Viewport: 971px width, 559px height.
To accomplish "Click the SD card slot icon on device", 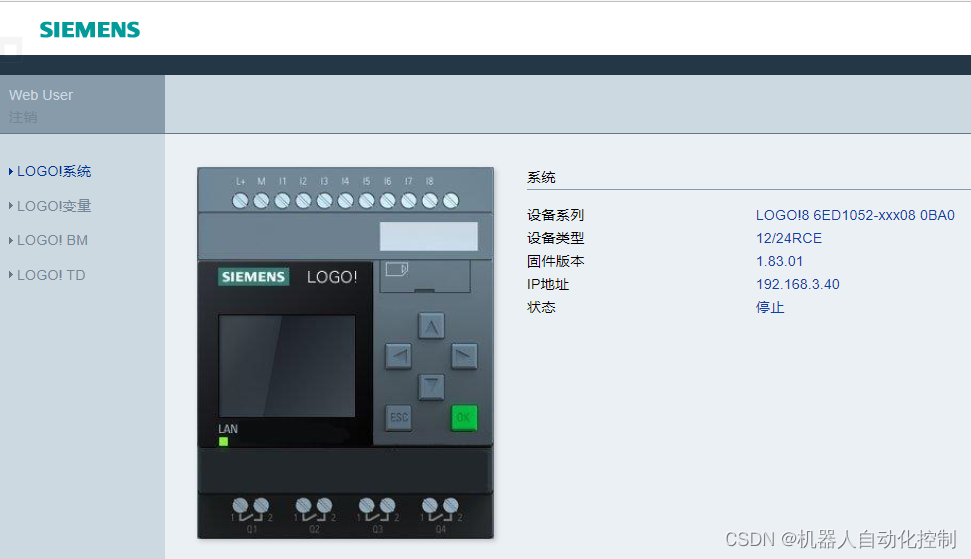I will point(396,269).
